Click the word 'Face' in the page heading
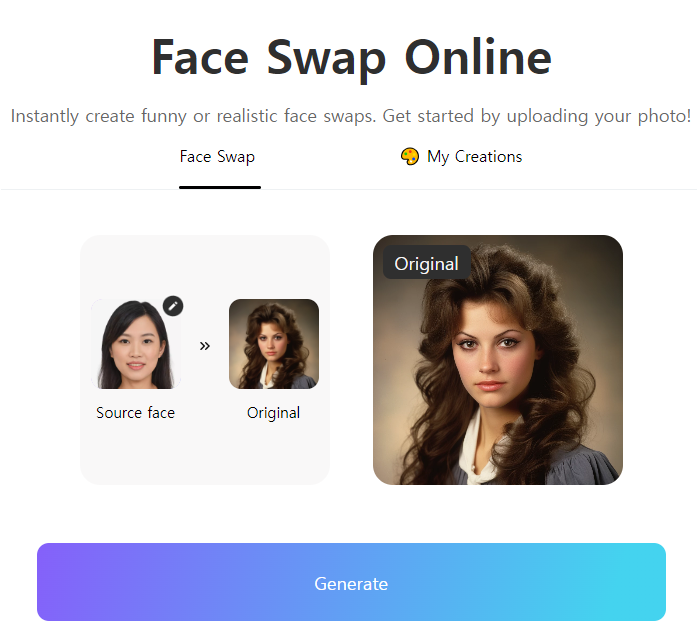 click(x=200, y=57)
